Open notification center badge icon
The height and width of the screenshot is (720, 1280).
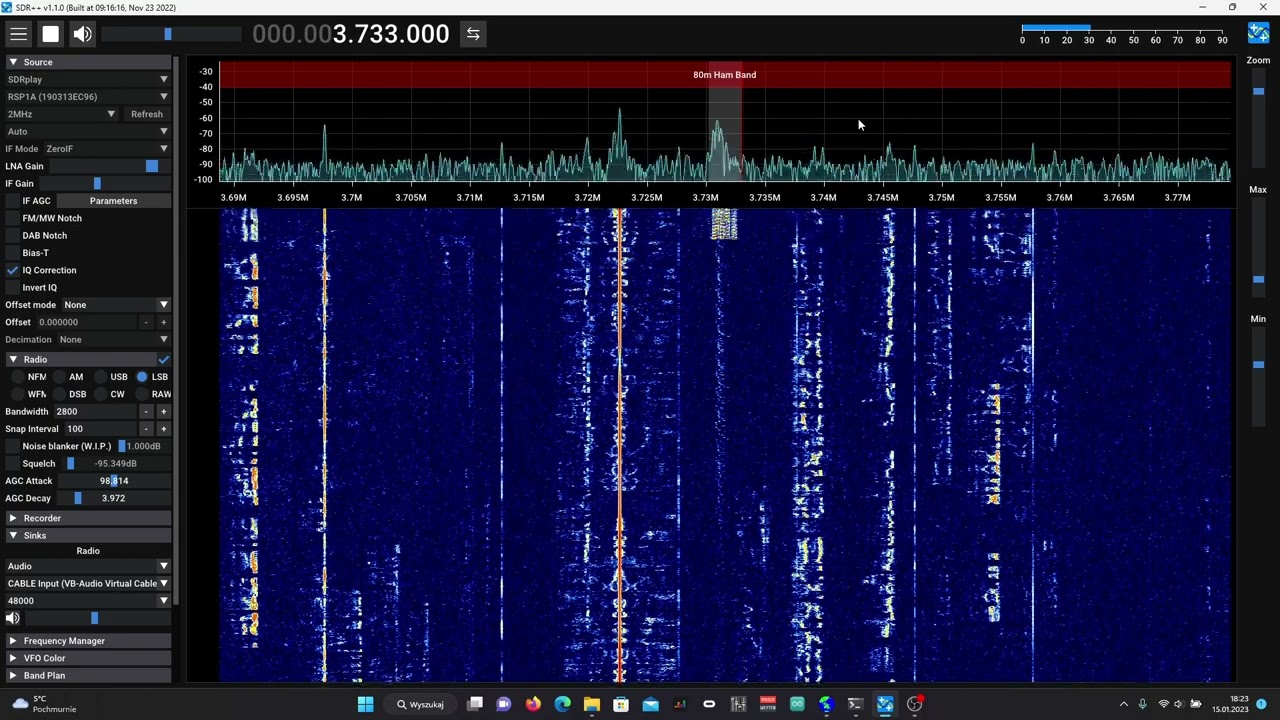[x=1261, y=704]
